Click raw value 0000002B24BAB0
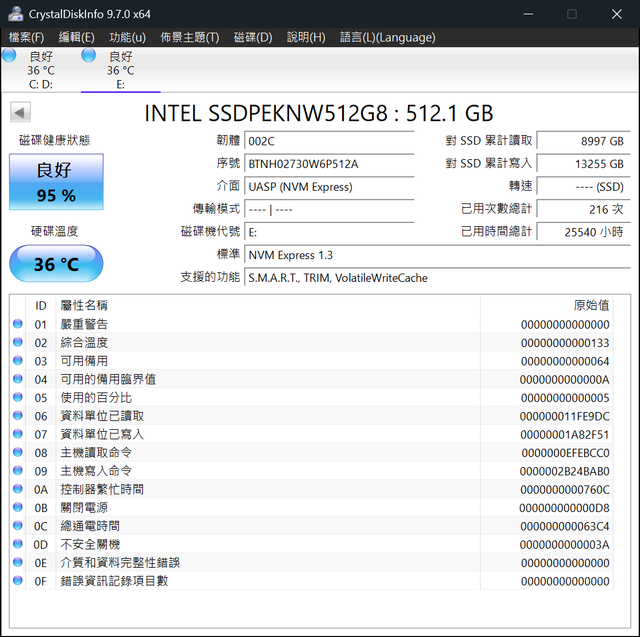The height and width of the screenshot is (637, 640). click(x=564, y=471)
